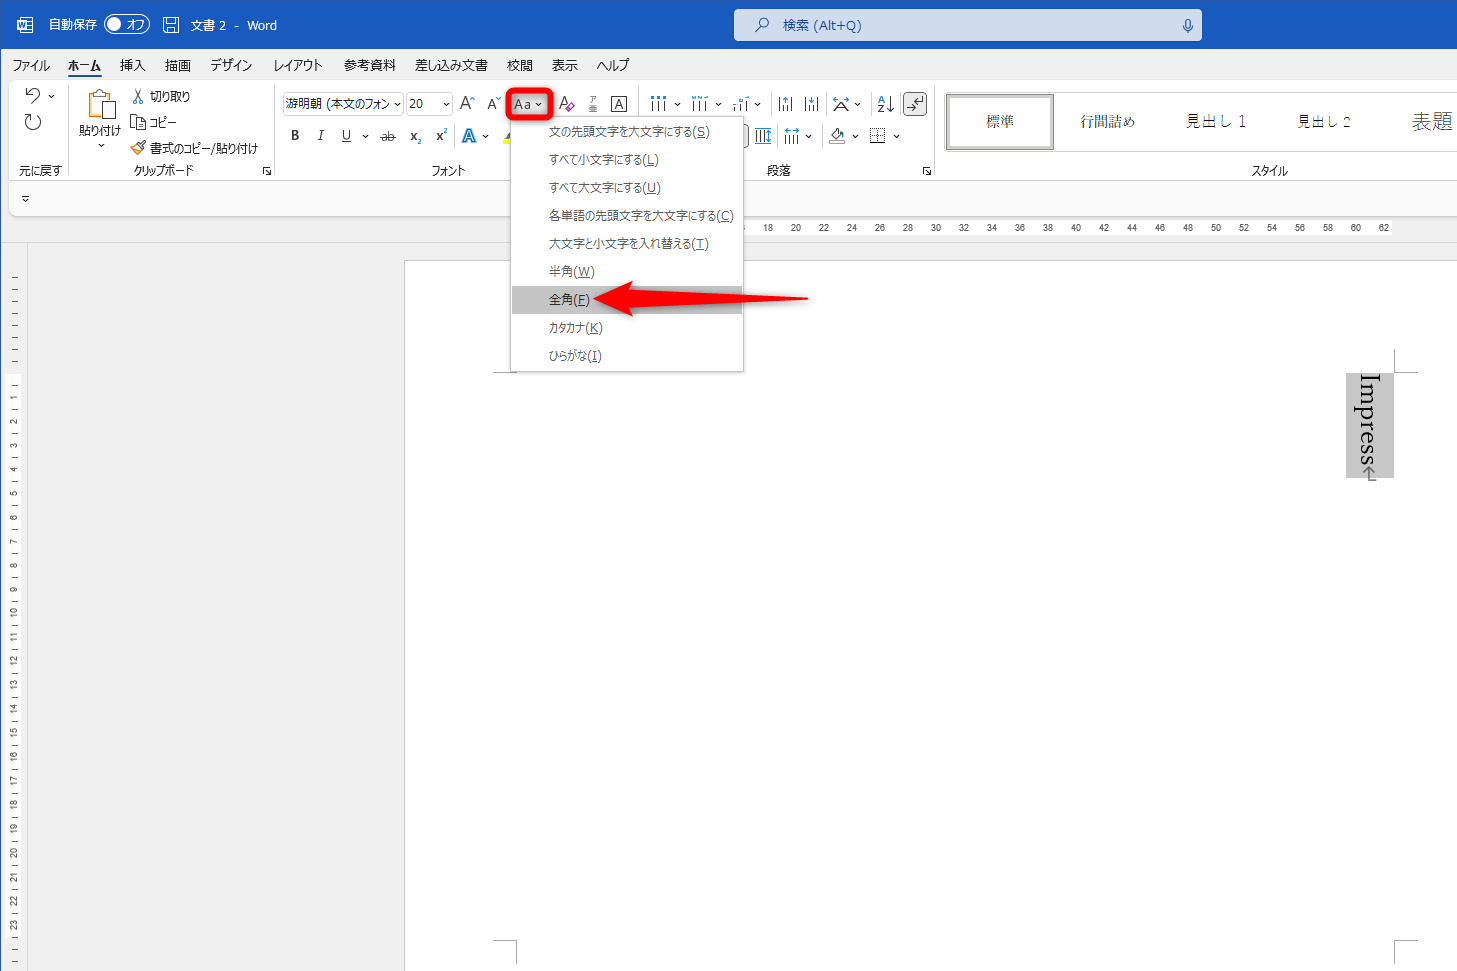Sort with the A-Z arrow icon
The width and height of the screenshot is (1457, 971).
885,104
